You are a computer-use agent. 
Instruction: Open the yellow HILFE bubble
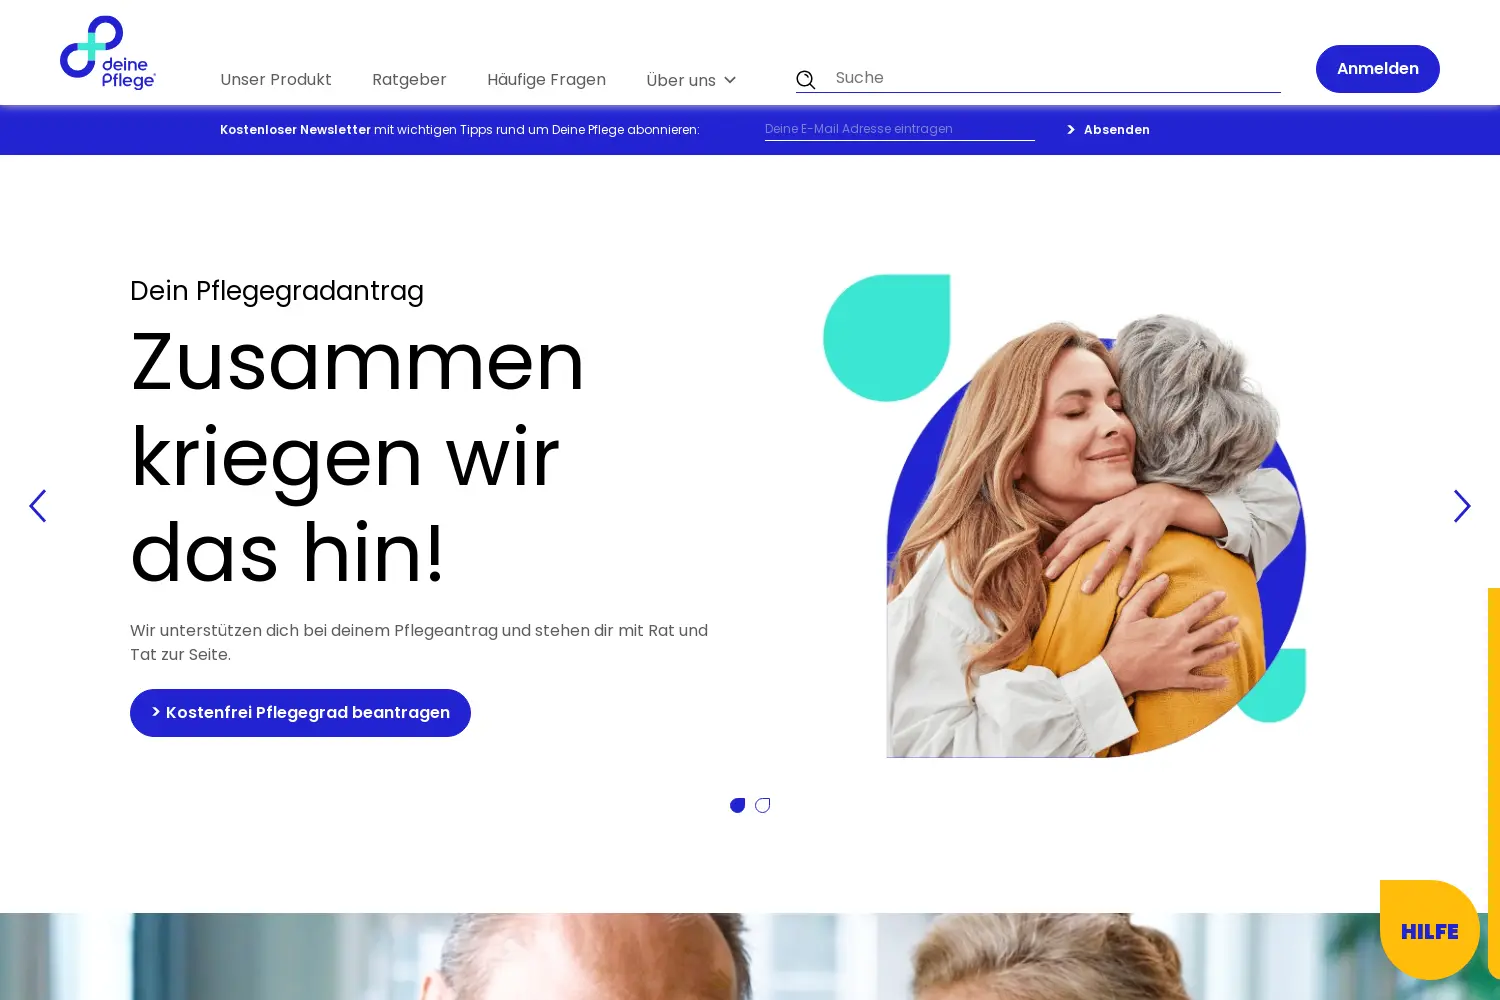click(x=1429, y=930)
